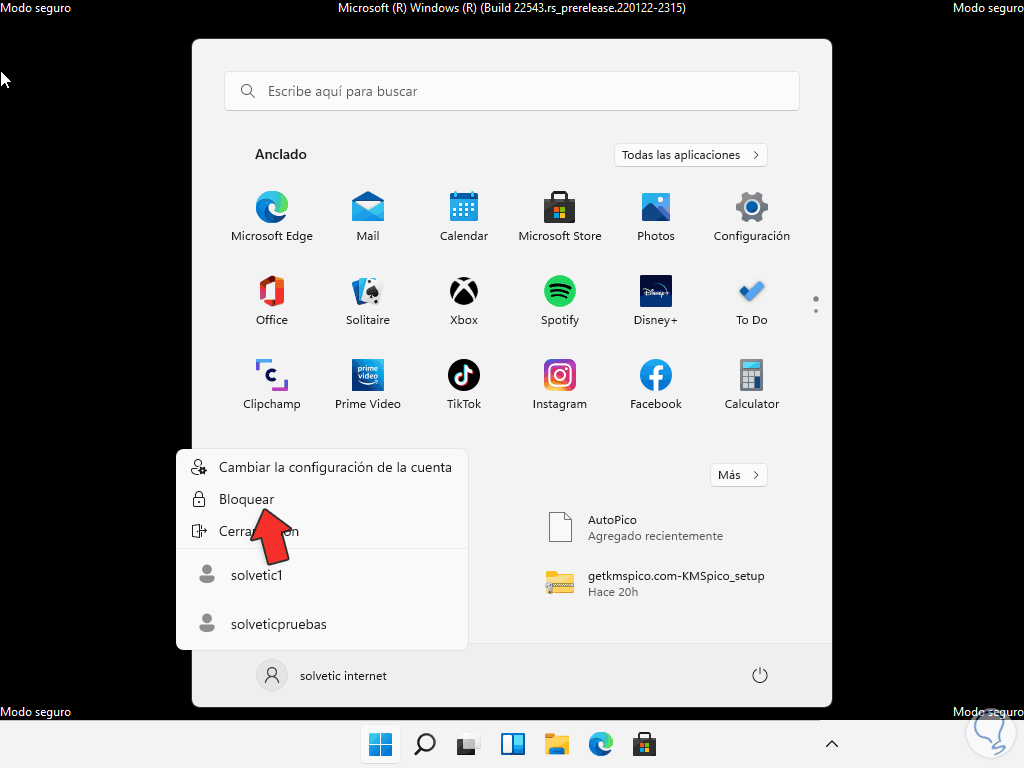Open Widgets from the taskbar

[513, 744]
